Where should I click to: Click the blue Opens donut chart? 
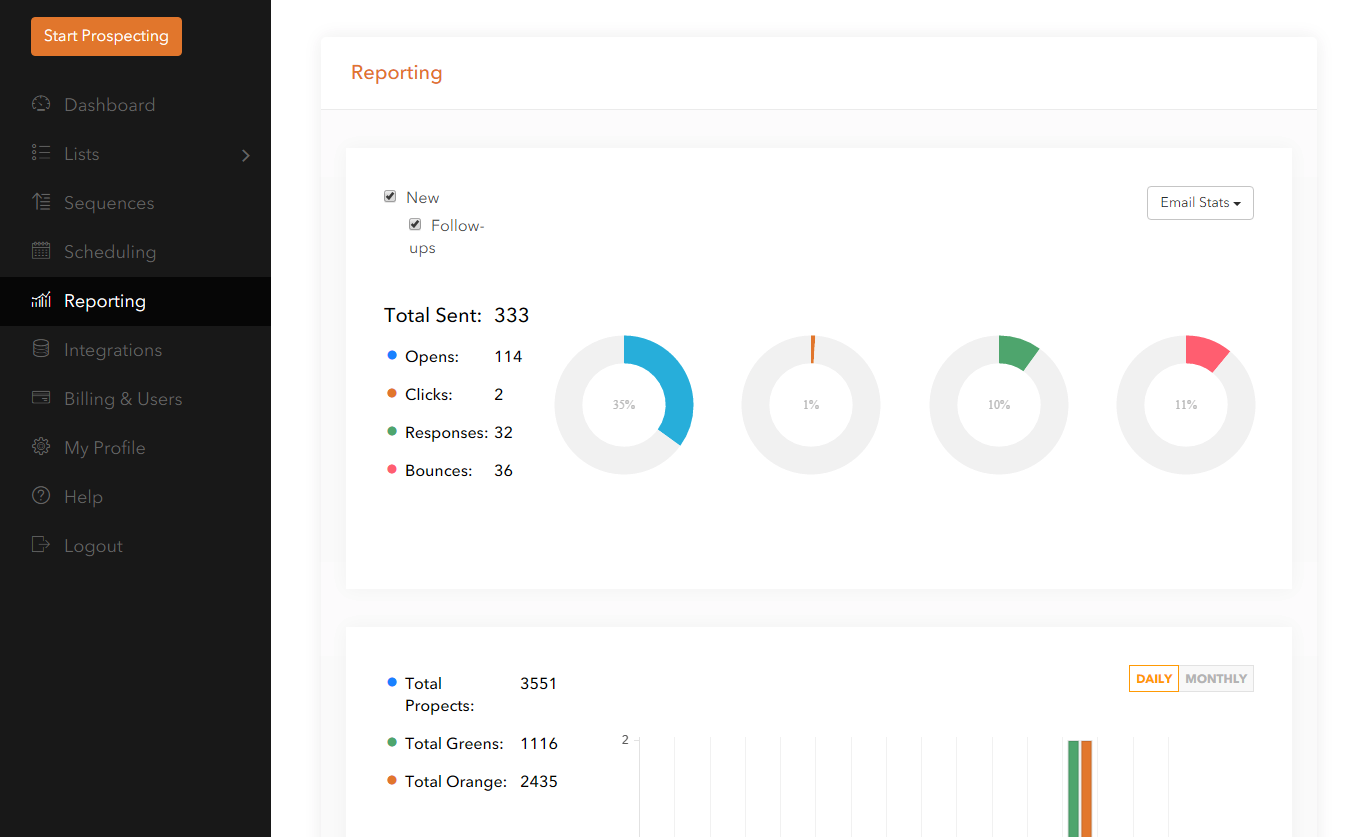pos(624,404)
